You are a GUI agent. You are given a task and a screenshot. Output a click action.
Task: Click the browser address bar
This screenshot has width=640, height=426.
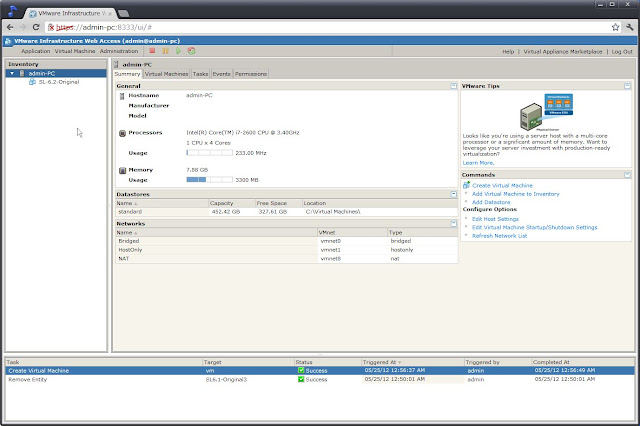331,27
